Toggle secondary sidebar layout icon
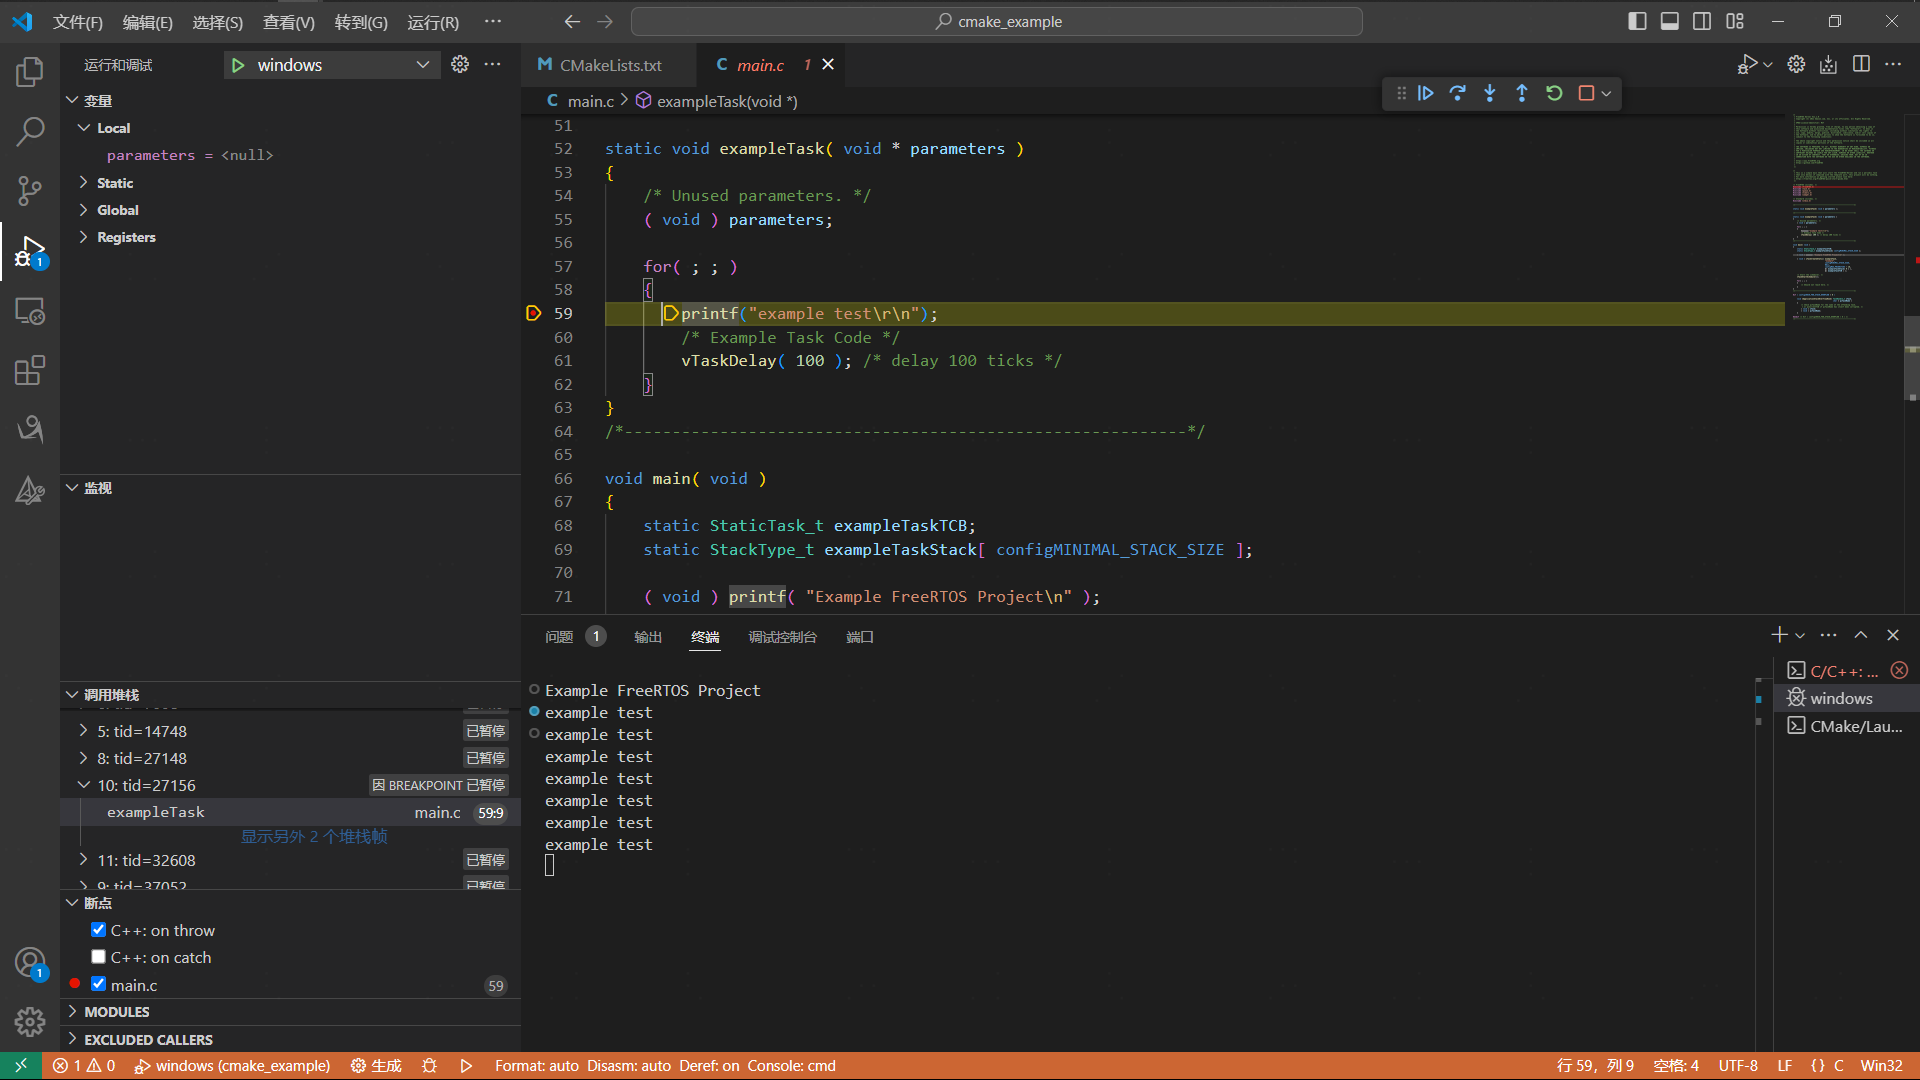 click(x=1702, y=21)
